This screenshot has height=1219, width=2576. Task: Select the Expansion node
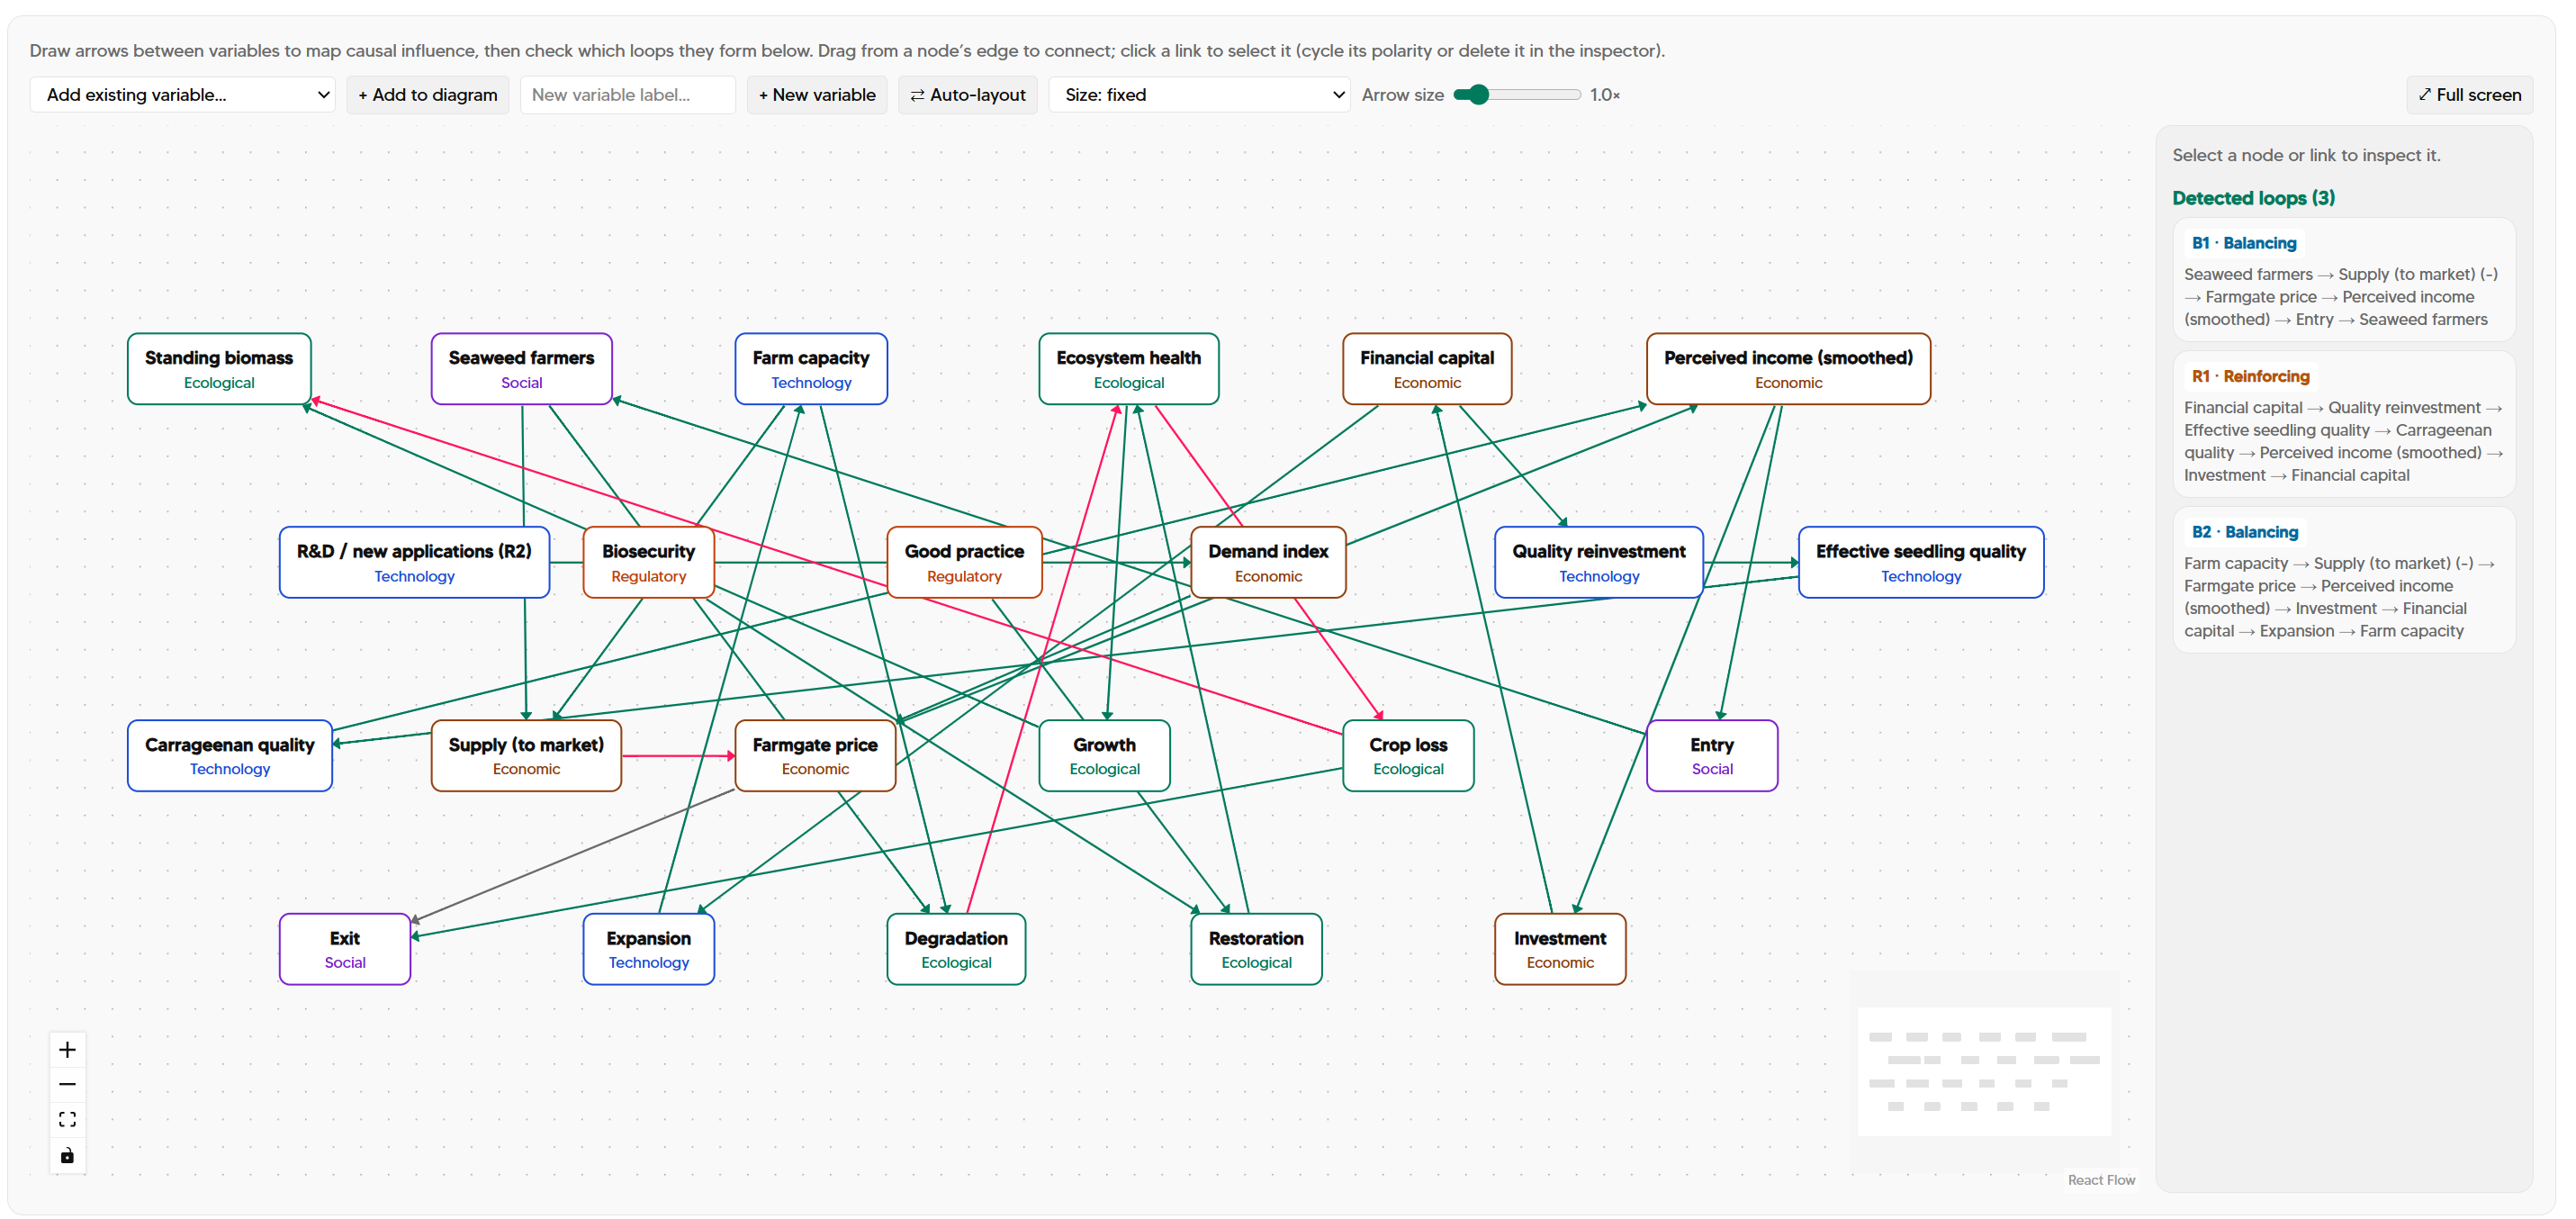click(x=648, y=949)
